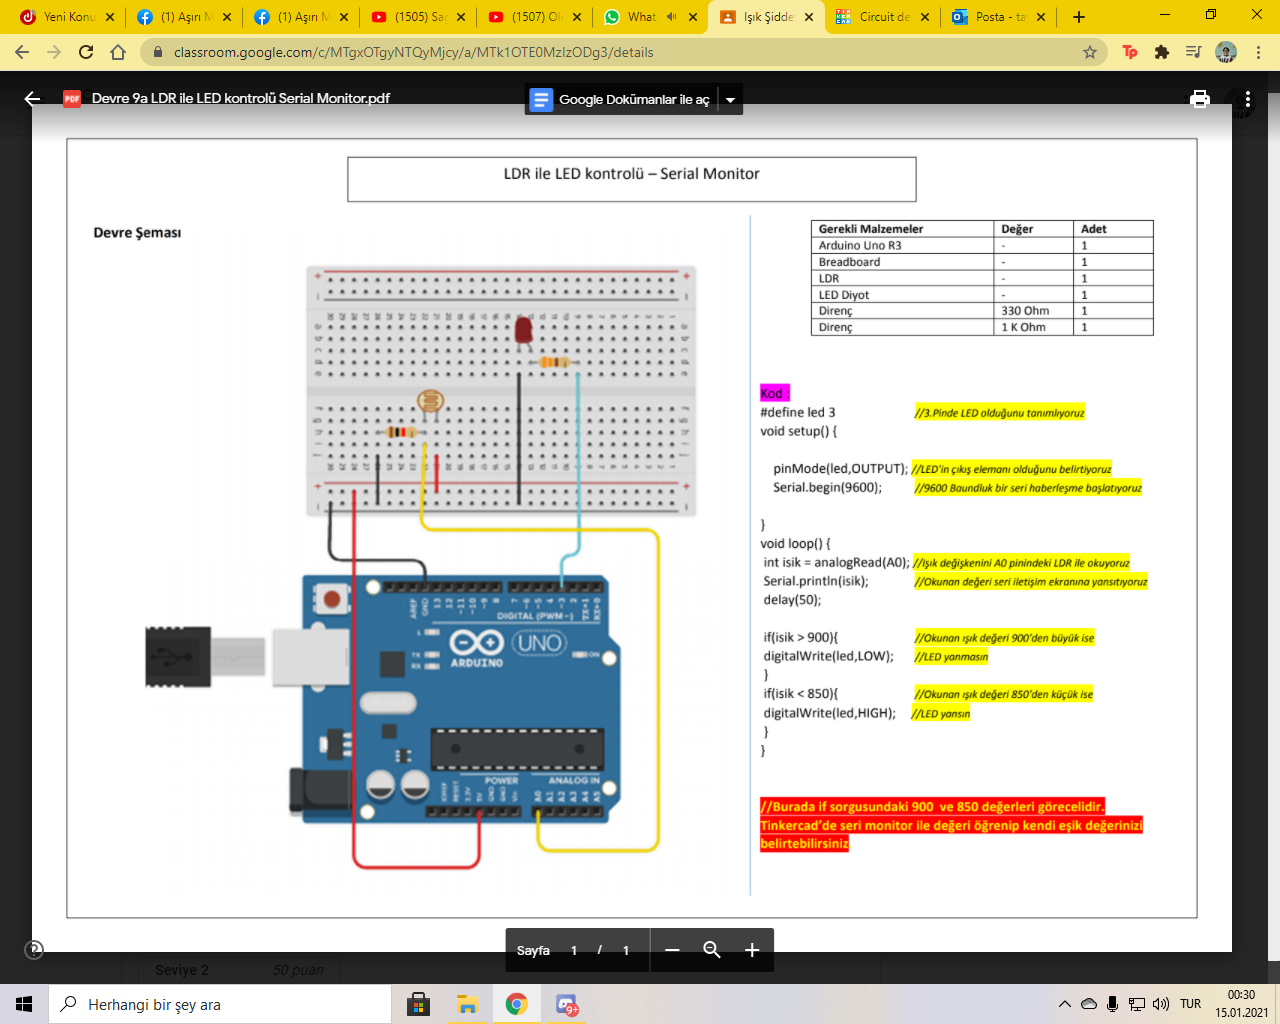Open File Explorer from the taskbar
This screenshot has height=1024, width=1280.
click(467, 1004)
